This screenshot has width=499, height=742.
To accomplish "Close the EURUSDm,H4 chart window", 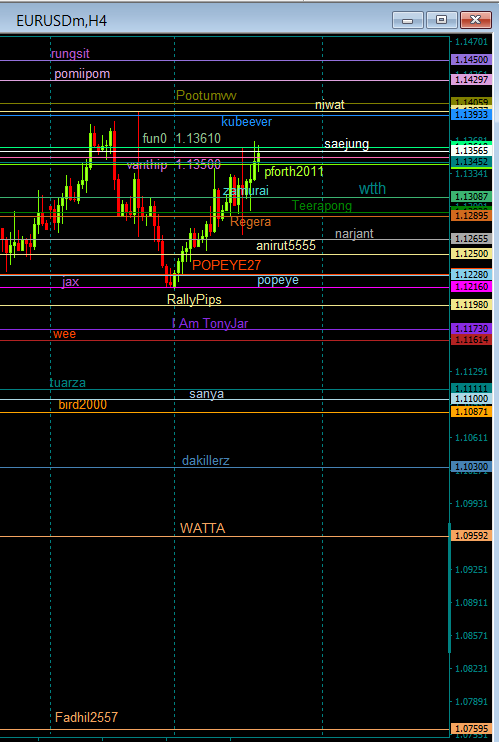I will click(475, 20).
